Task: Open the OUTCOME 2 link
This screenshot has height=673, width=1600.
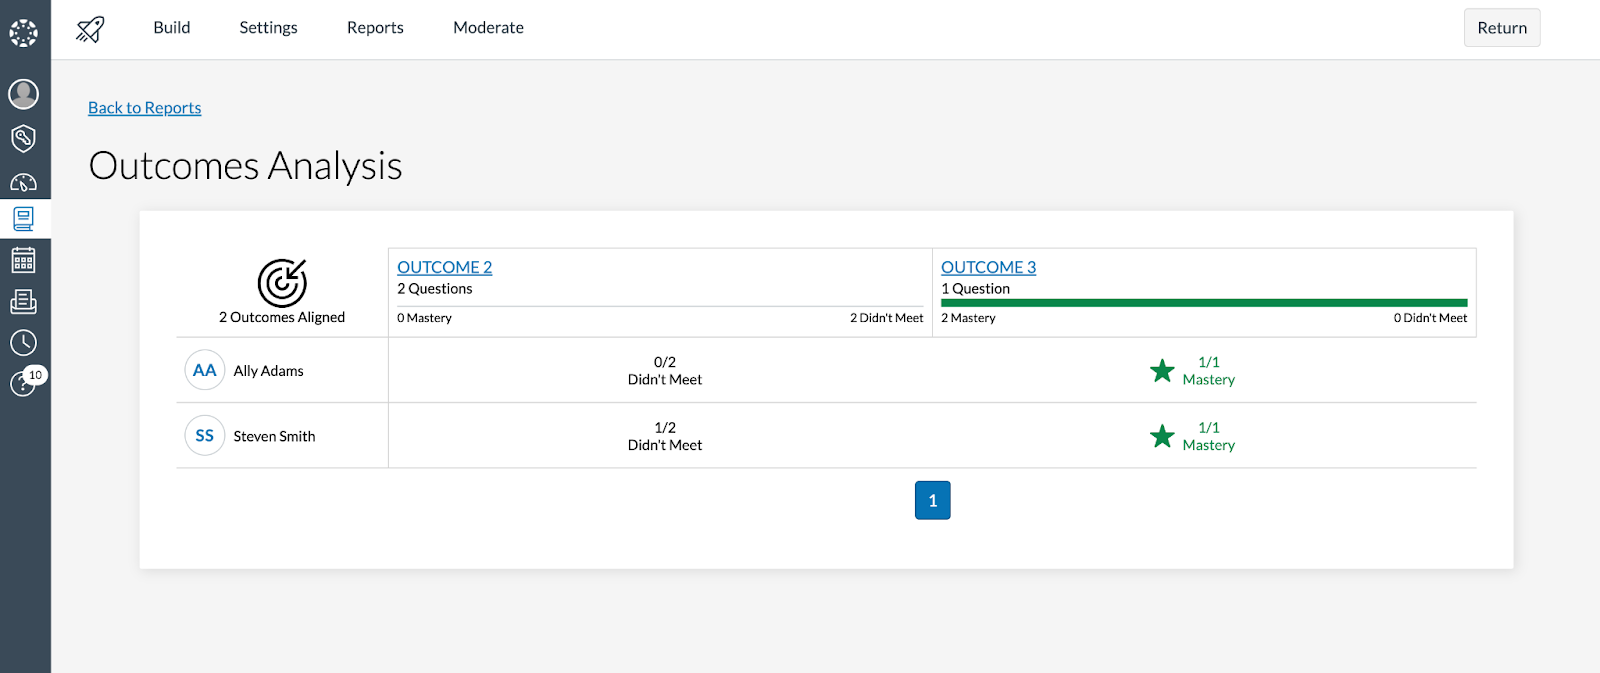Action: [445, 267]
